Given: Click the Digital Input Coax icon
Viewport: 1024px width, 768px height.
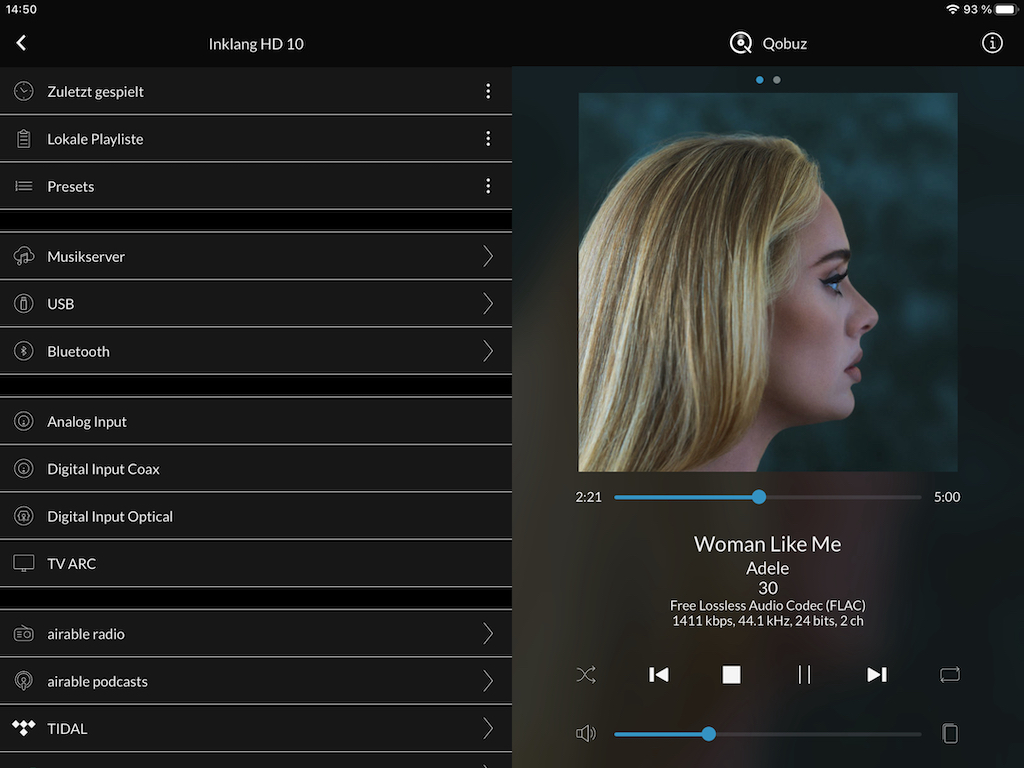Looking at the screenshot, I should (24, 469).
